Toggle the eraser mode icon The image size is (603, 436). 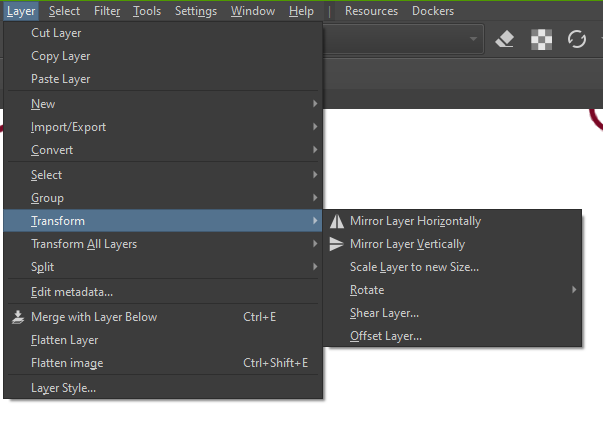click(505, 40)
